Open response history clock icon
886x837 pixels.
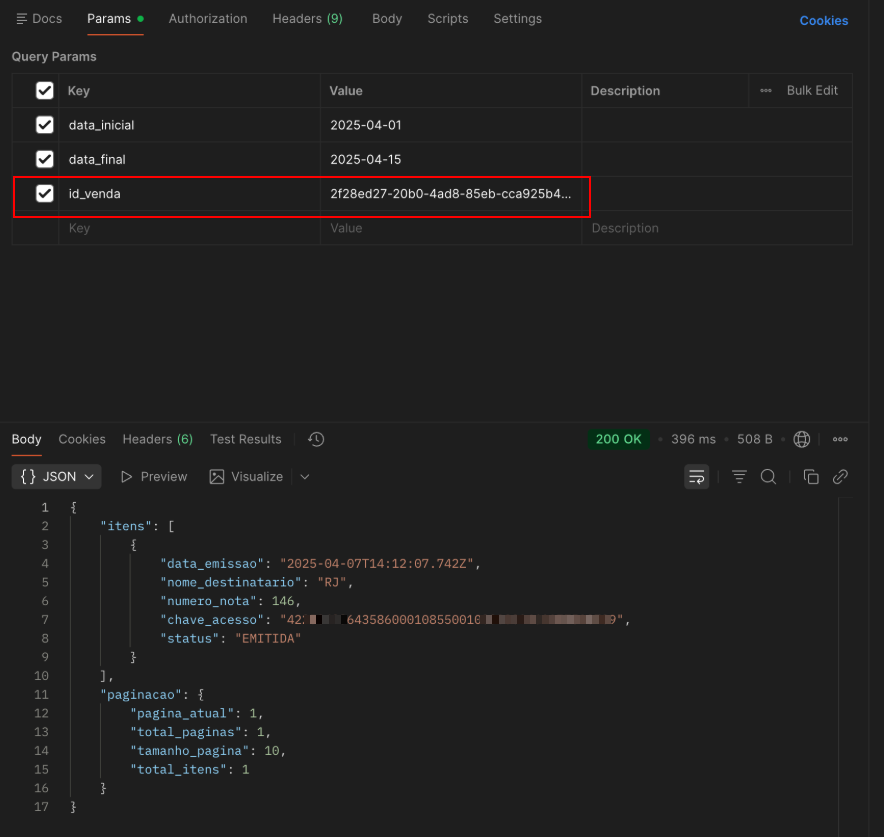[x=316, y=439]
